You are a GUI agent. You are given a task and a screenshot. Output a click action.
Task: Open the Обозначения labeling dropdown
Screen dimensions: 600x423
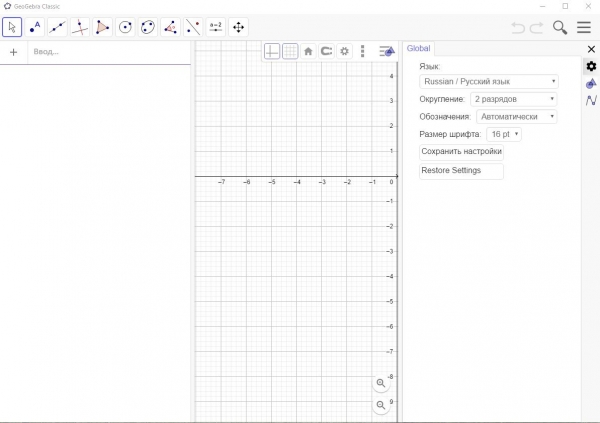pyautogui.click(x=517, y=117)
